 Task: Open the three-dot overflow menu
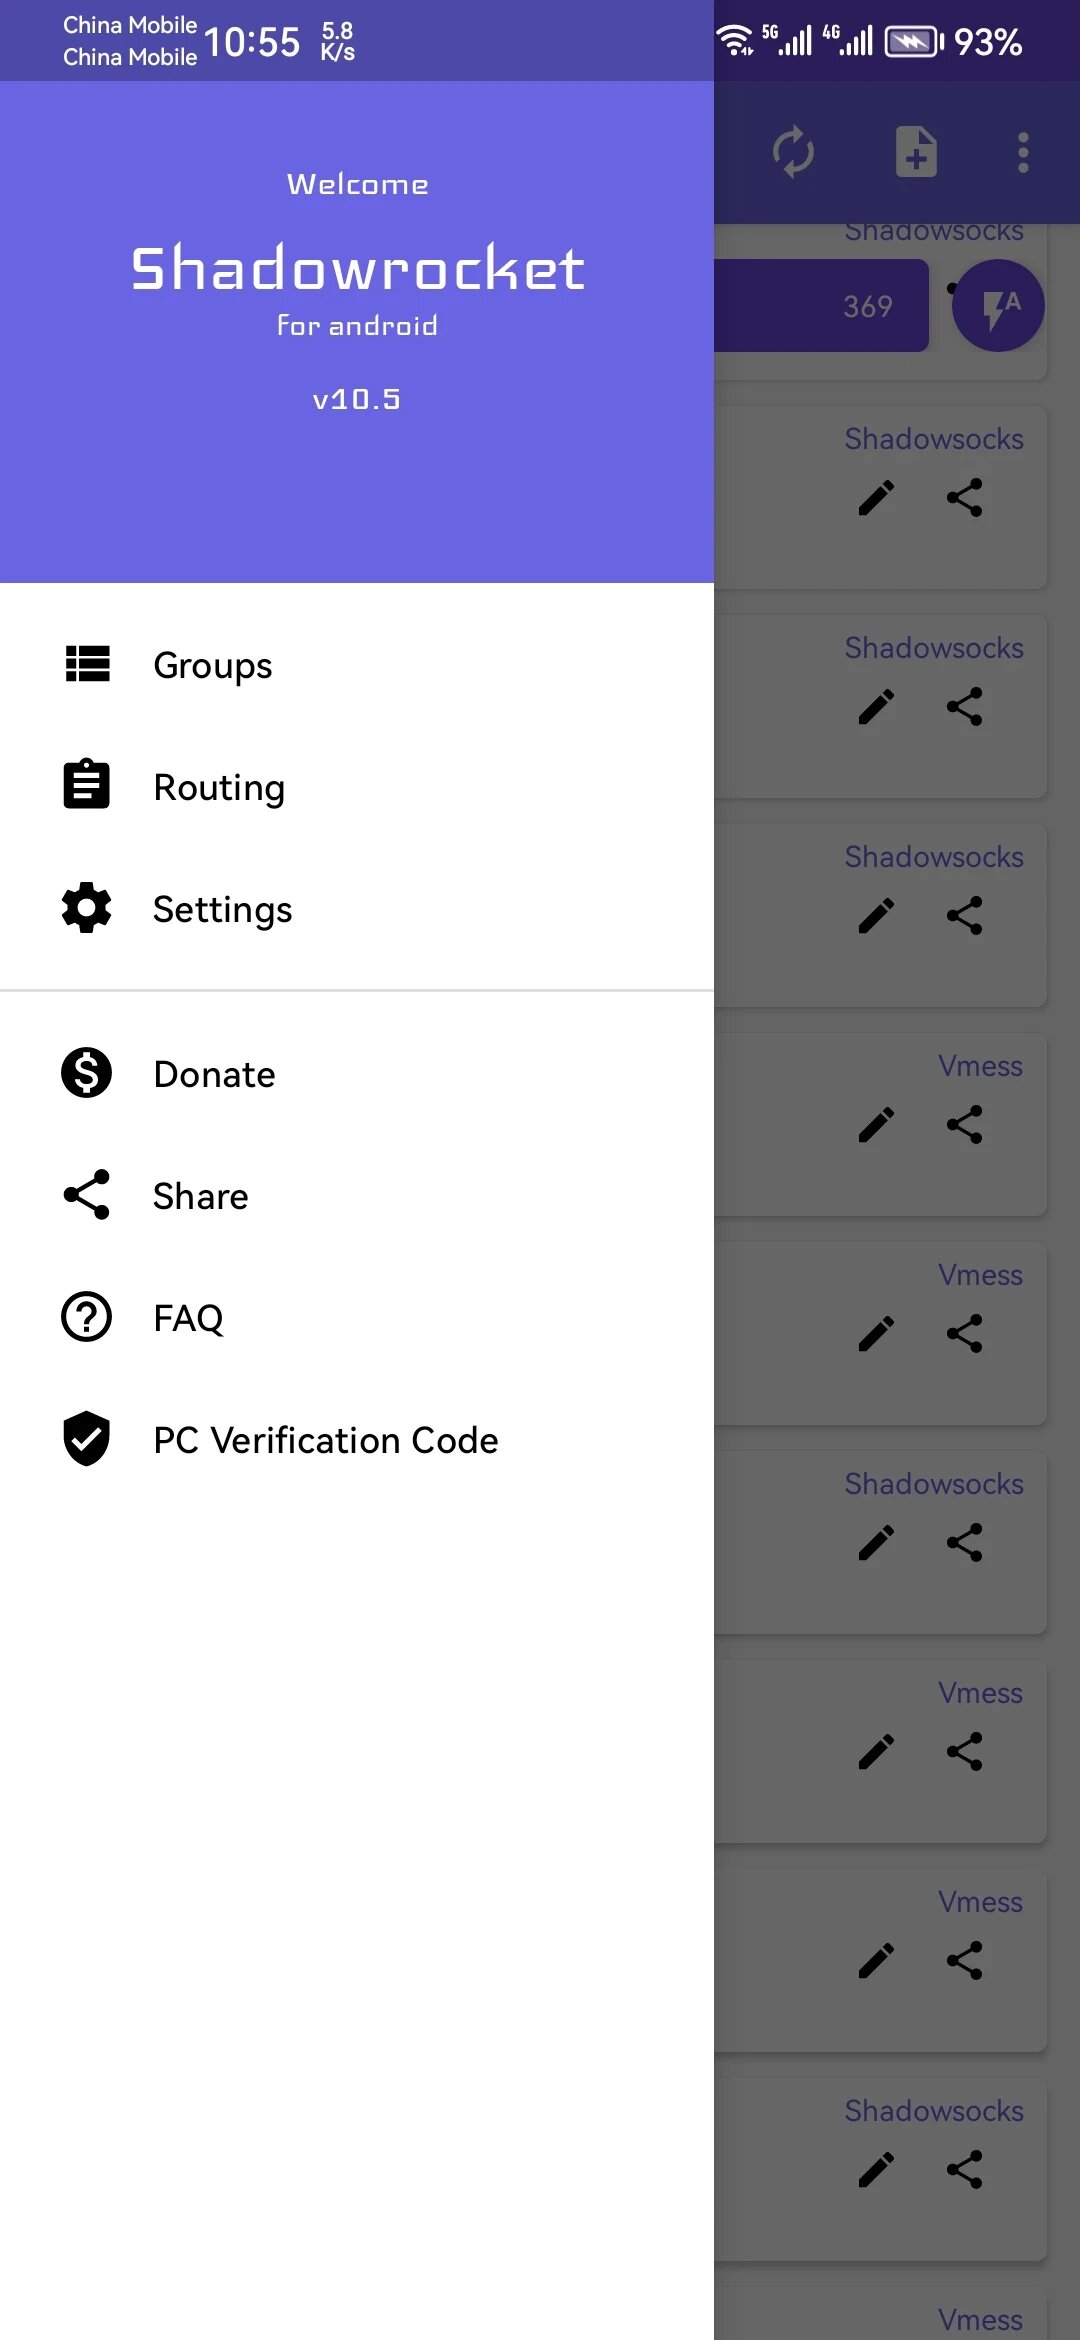(1022, 152)
